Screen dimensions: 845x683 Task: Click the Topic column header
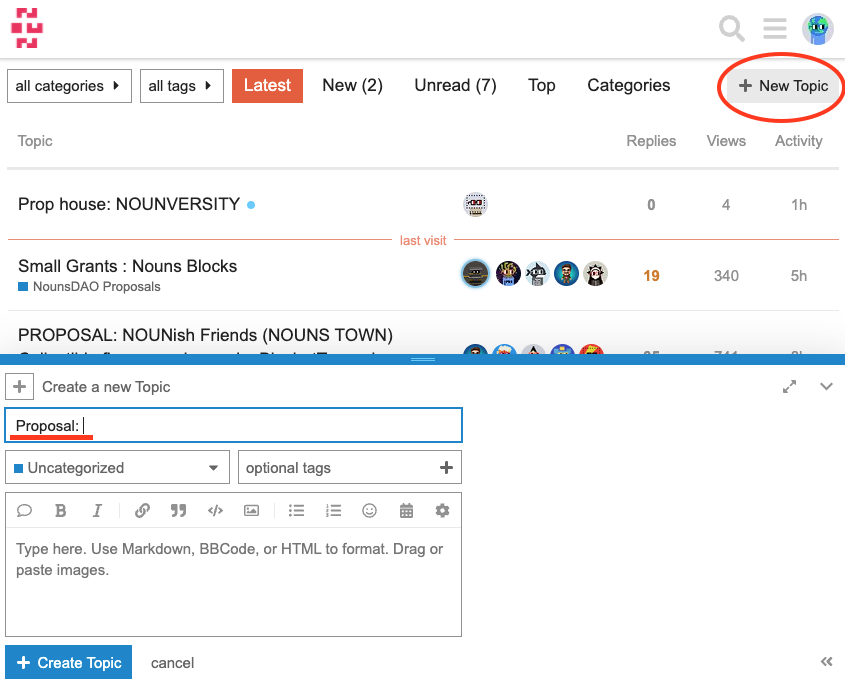[x=35, y=141]
